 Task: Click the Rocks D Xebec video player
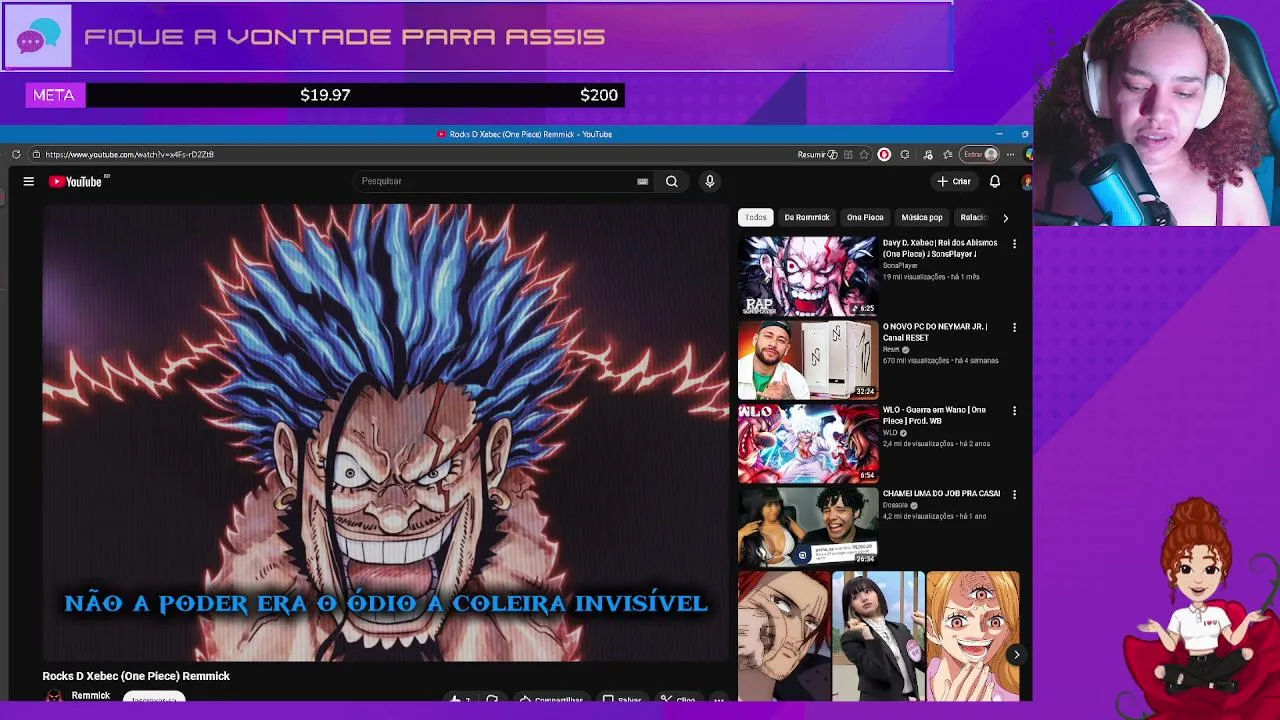click(386, 432)
